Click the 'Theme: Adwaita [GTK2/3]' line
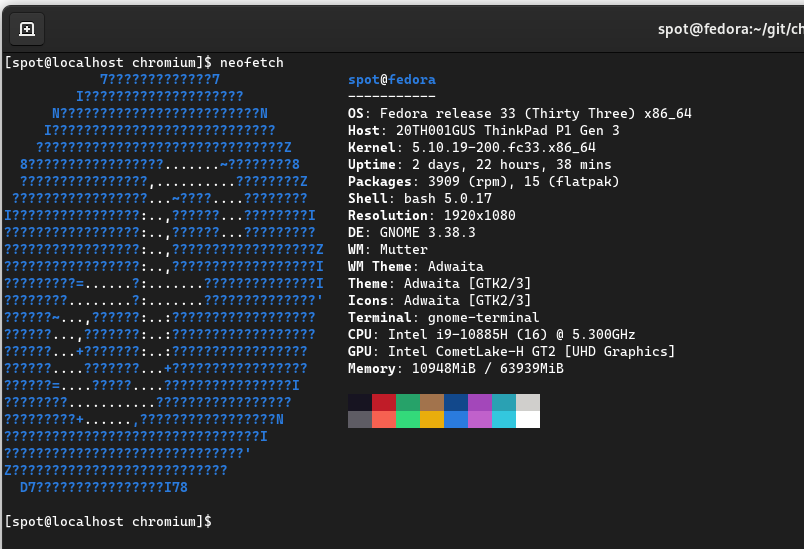 (439, 283)
